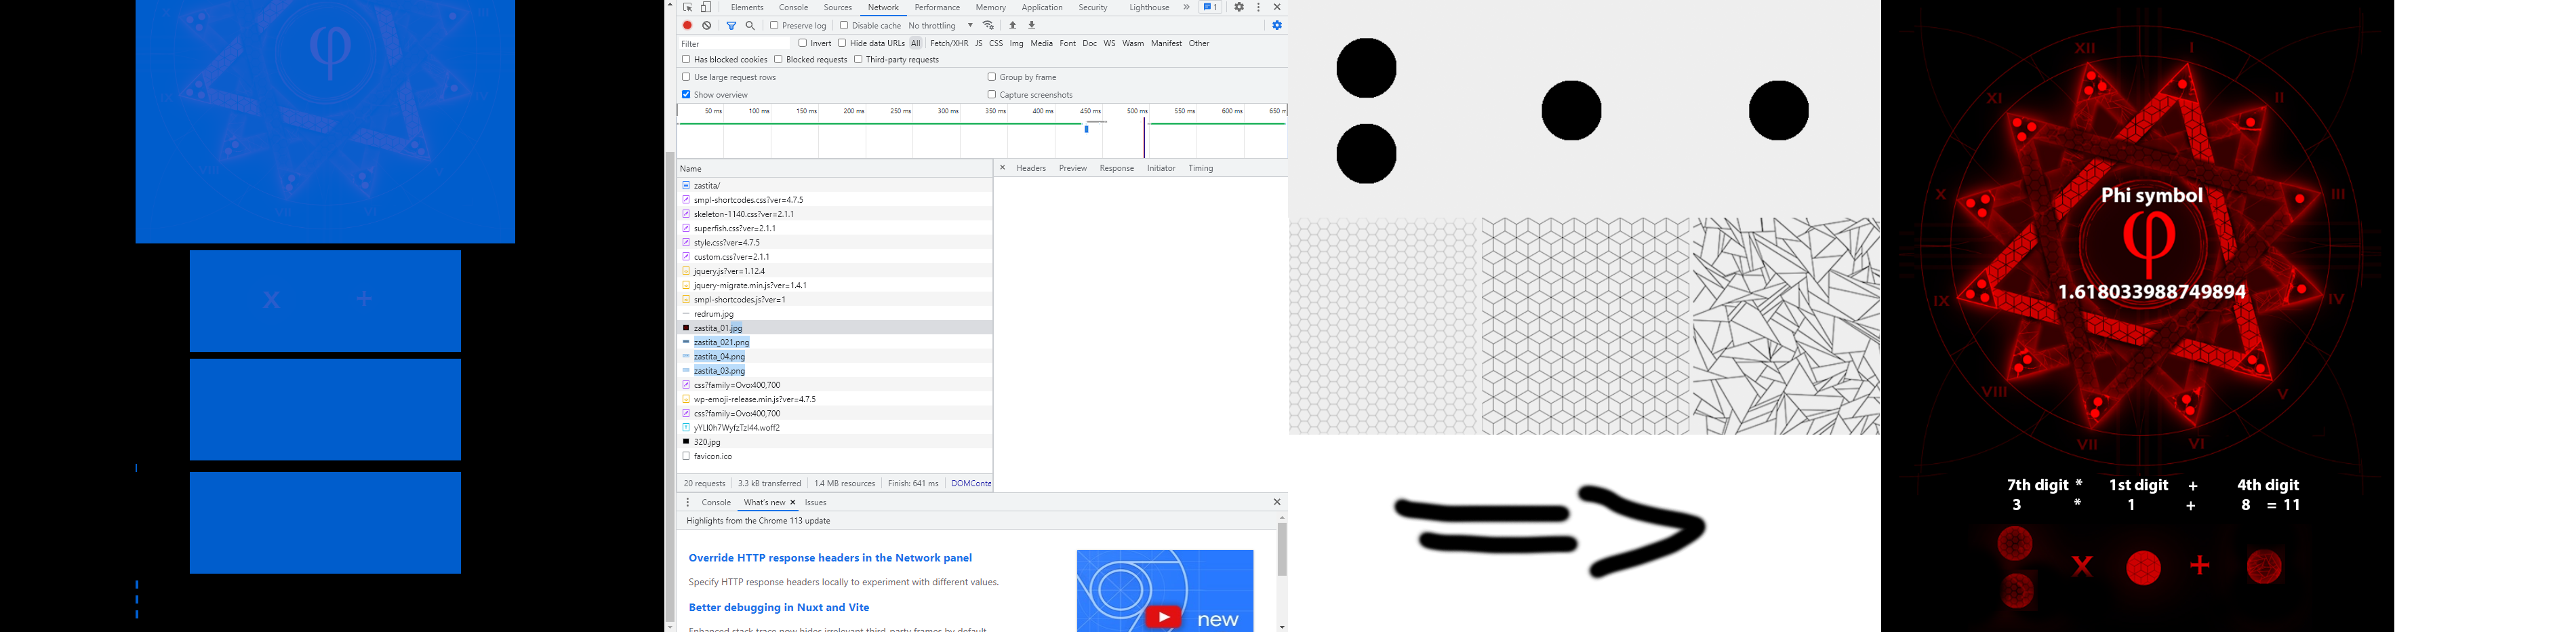2576x632 pixels.
Task: Open network conditions wifi icon
Action: pyautogui.click(x=988, y=25)
